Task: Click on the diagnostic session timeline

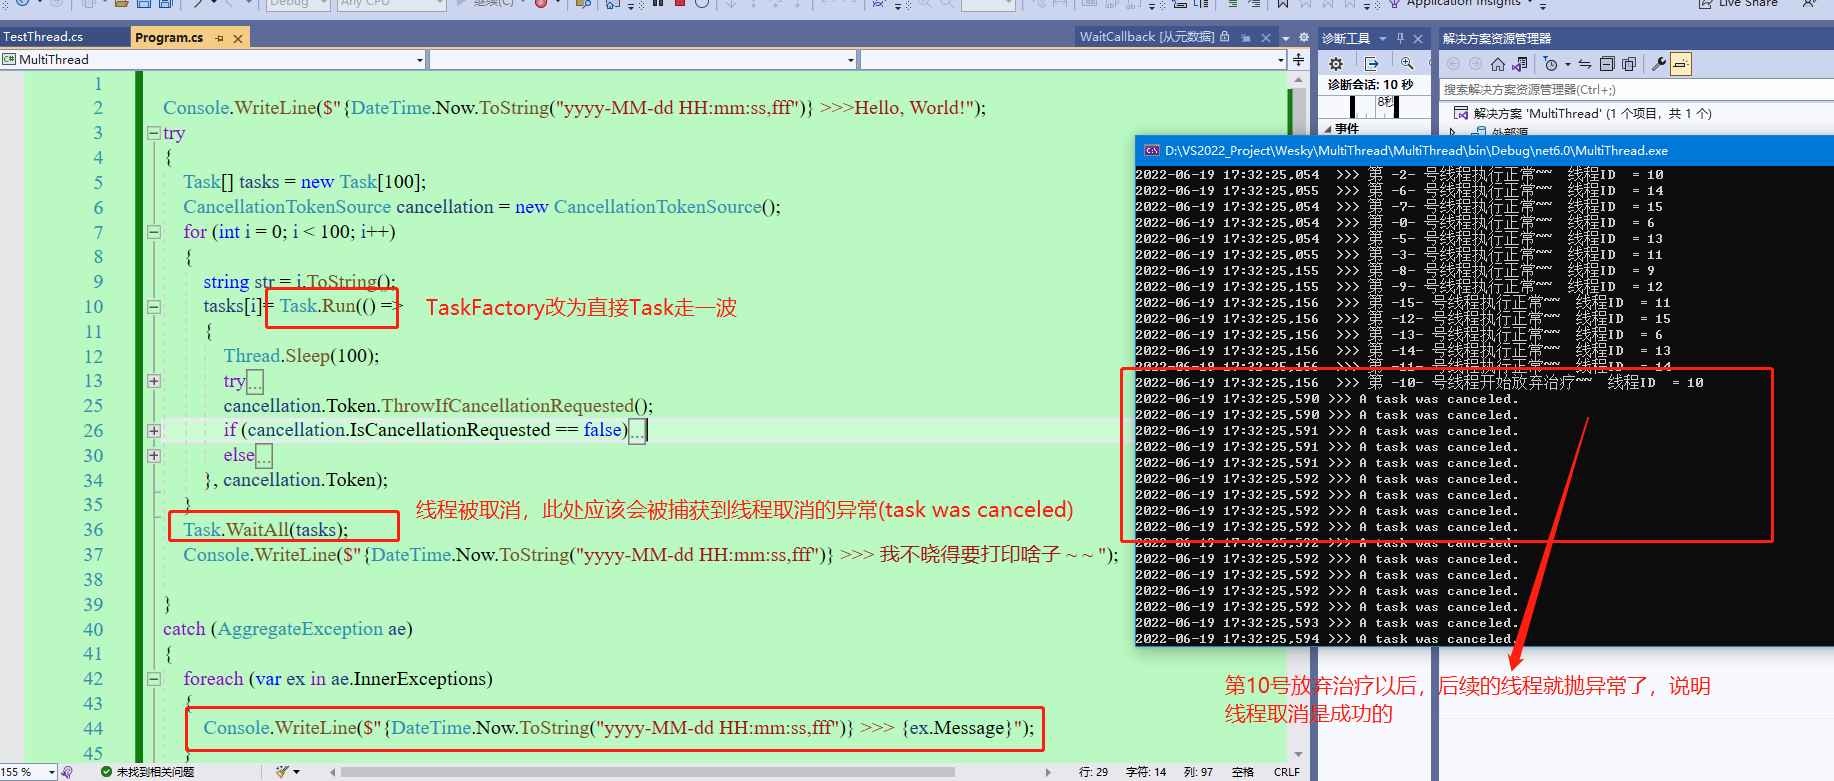Action: coord(1375,107)
